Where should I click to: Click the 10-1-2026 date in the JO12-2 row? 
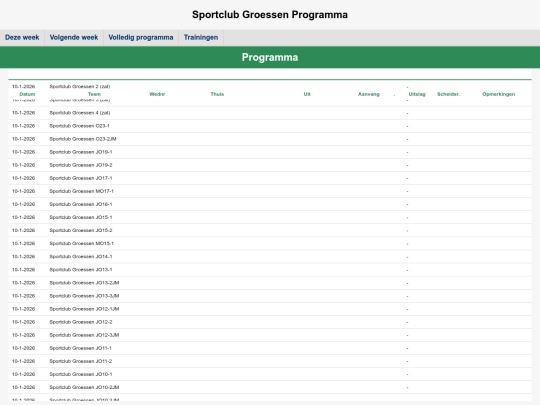pyautogui.click(x=23, y=322)
